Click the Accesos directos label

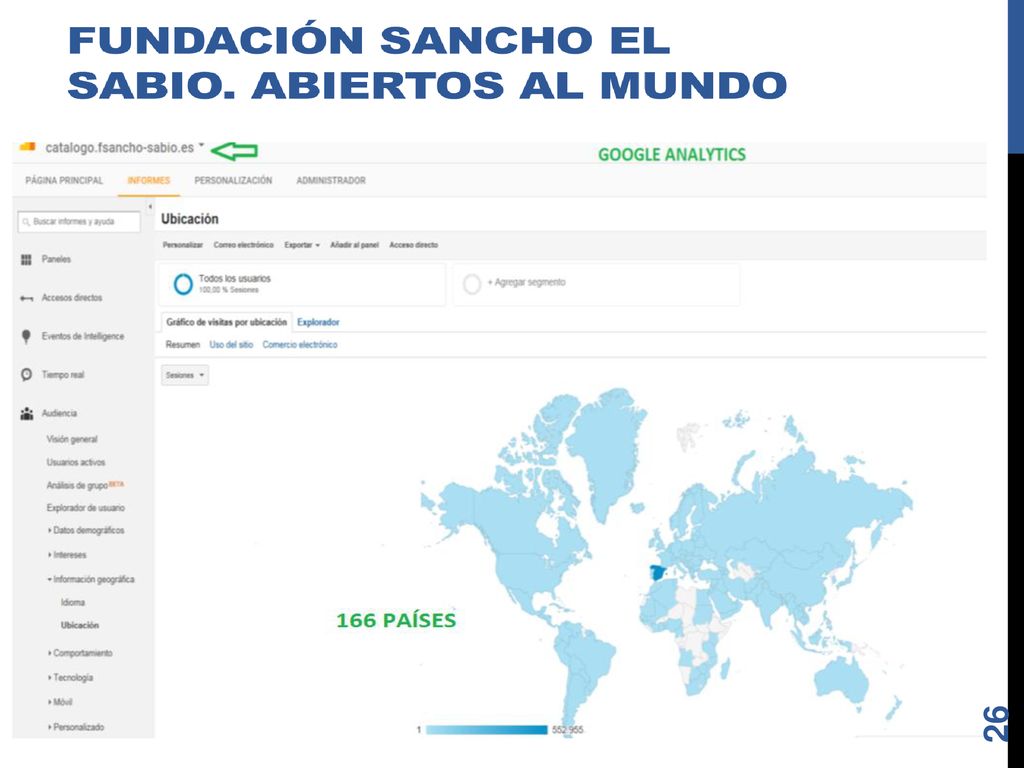[x=72, y=298]
